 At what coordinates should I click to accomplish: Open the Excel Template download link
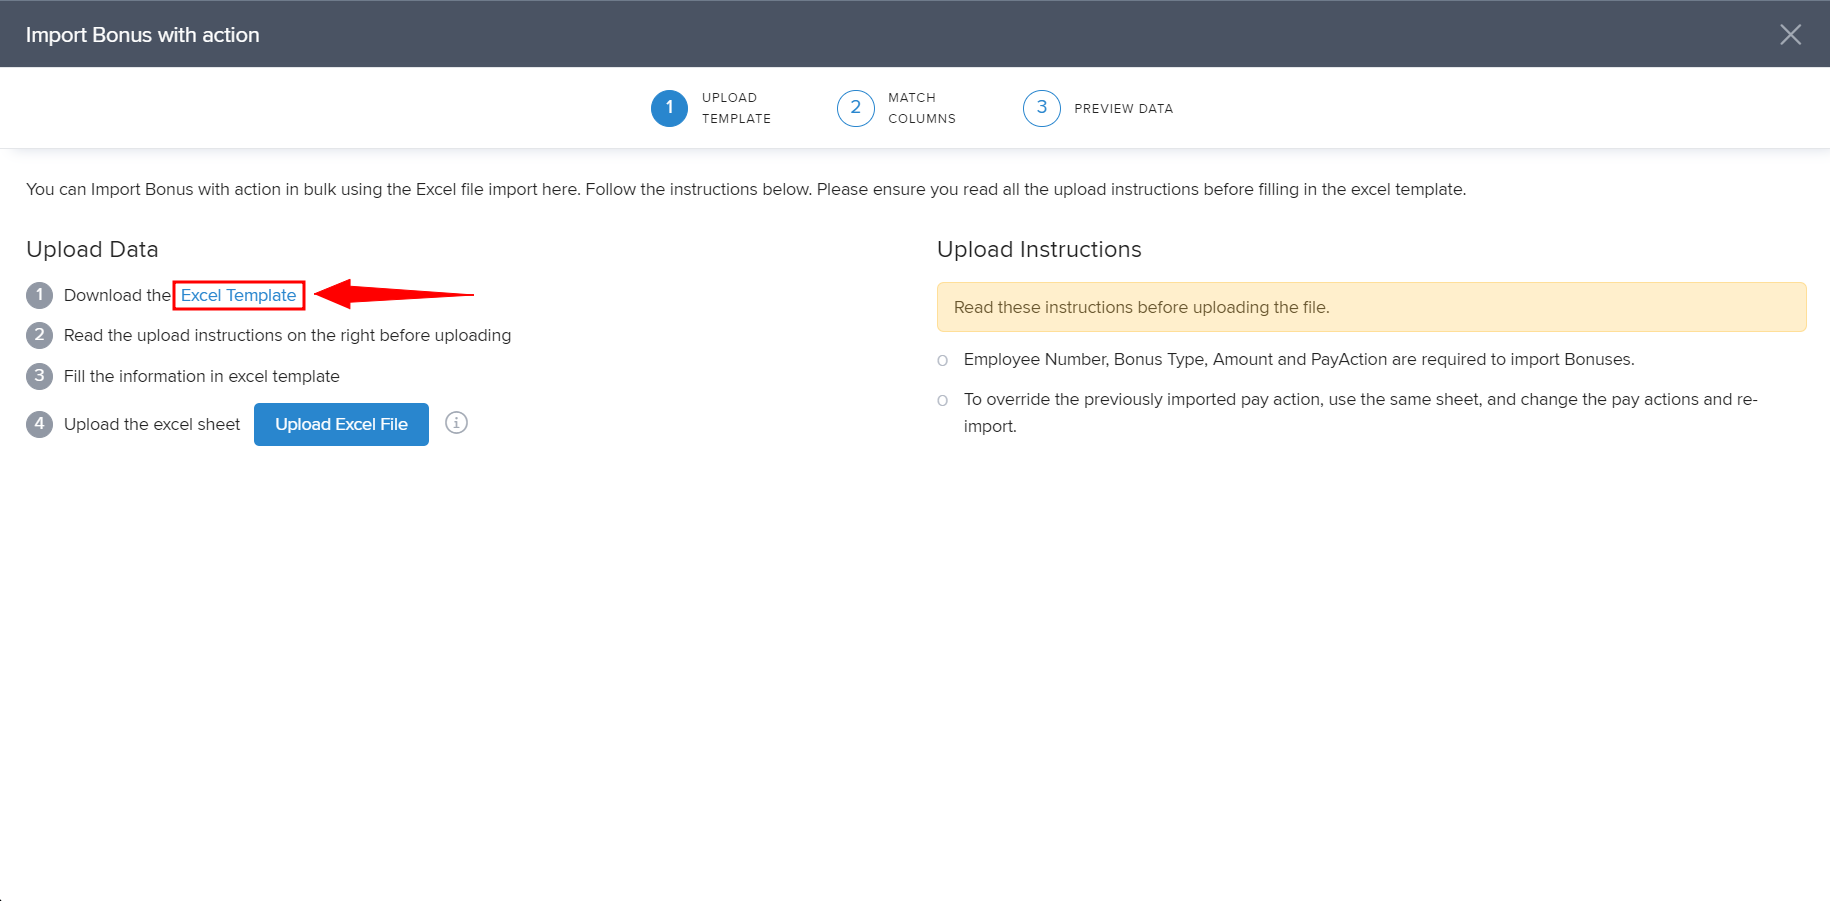[x=238, y=295]
